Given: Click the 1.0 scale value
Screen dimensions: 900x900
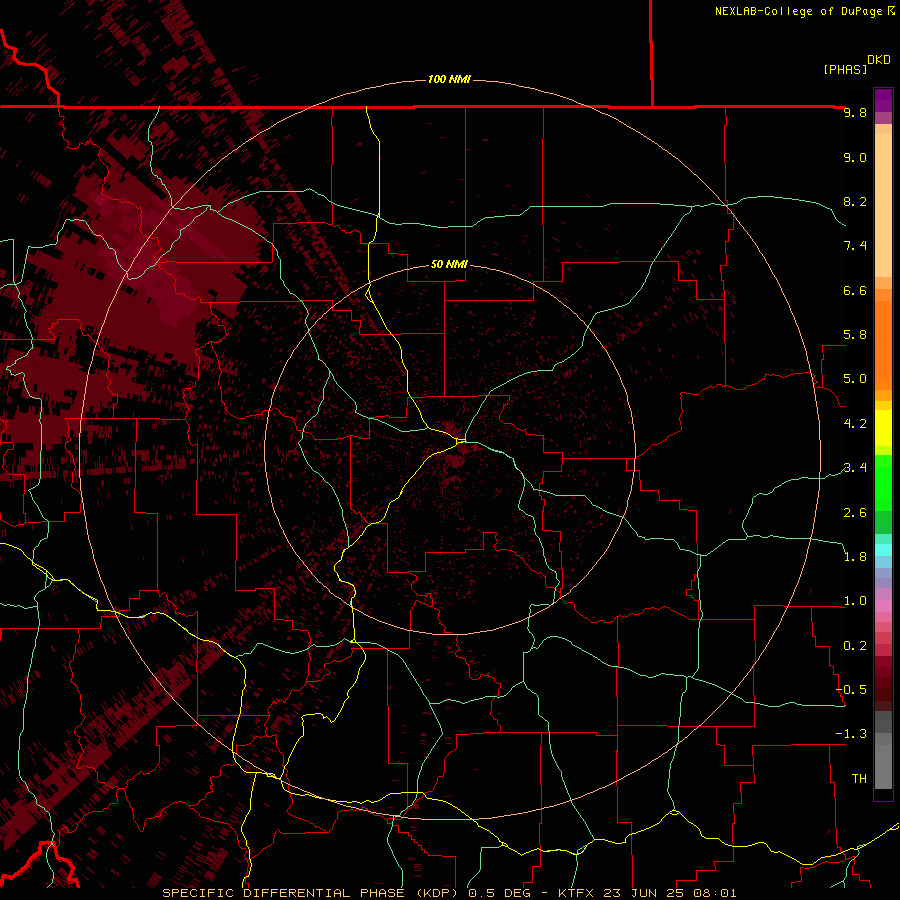Looking at the screenshot, I should 855,601.
